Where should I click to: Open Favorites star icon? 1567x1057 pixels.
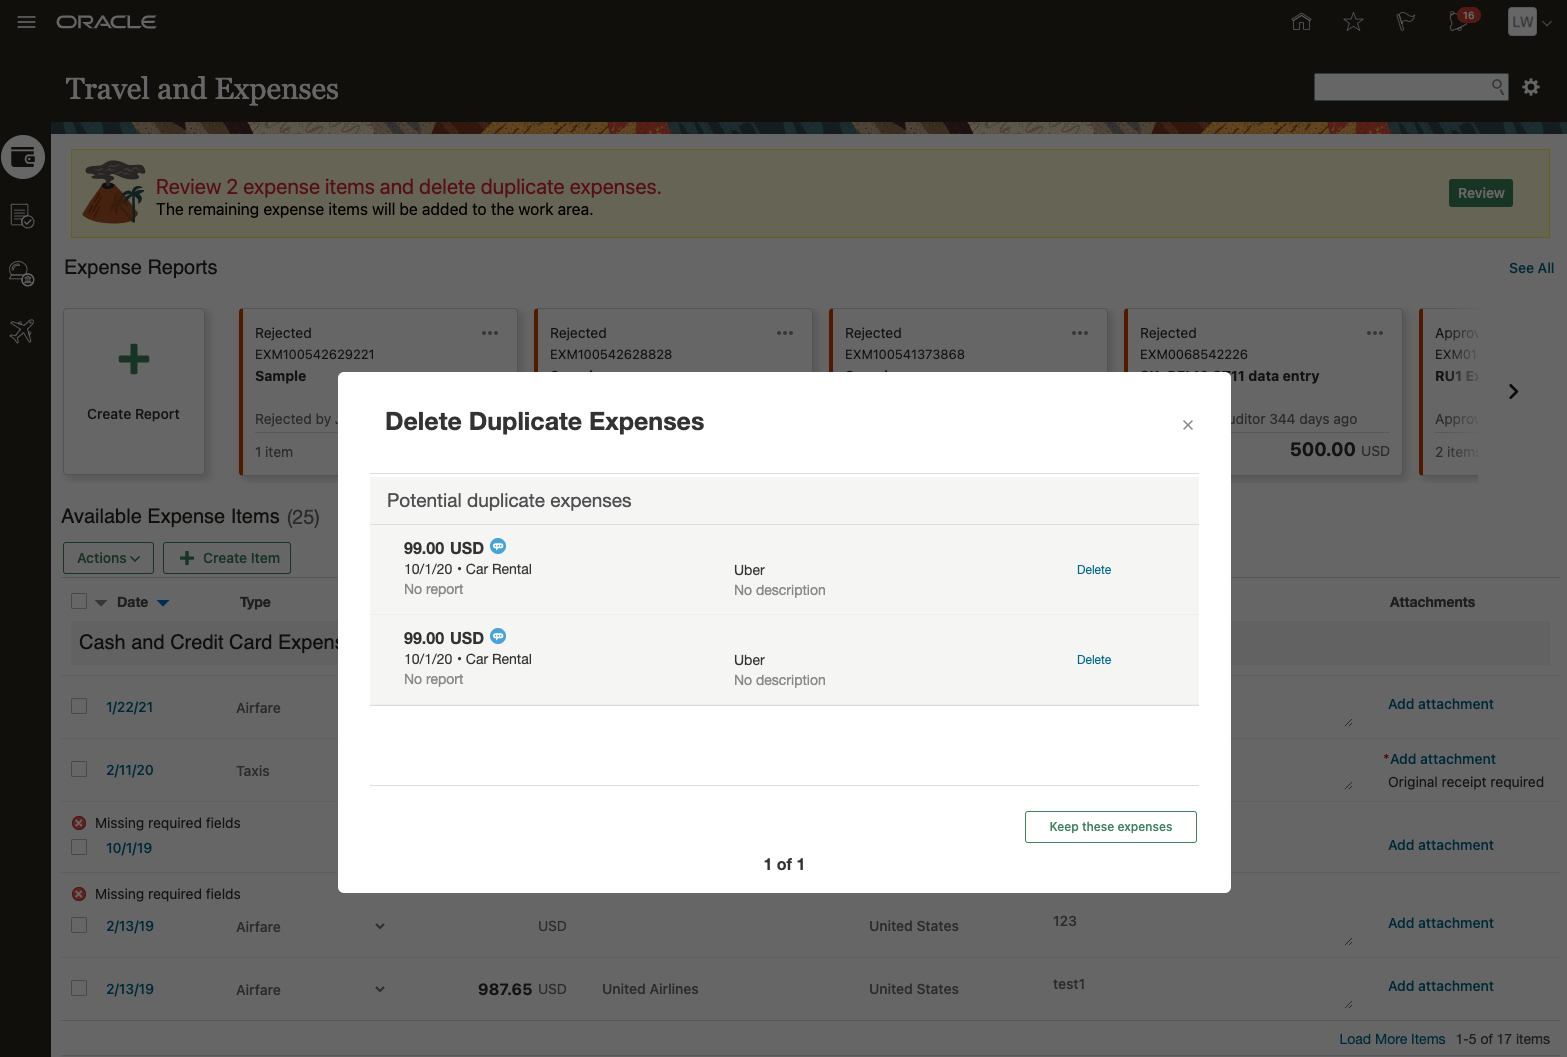tap(1353, 22)
